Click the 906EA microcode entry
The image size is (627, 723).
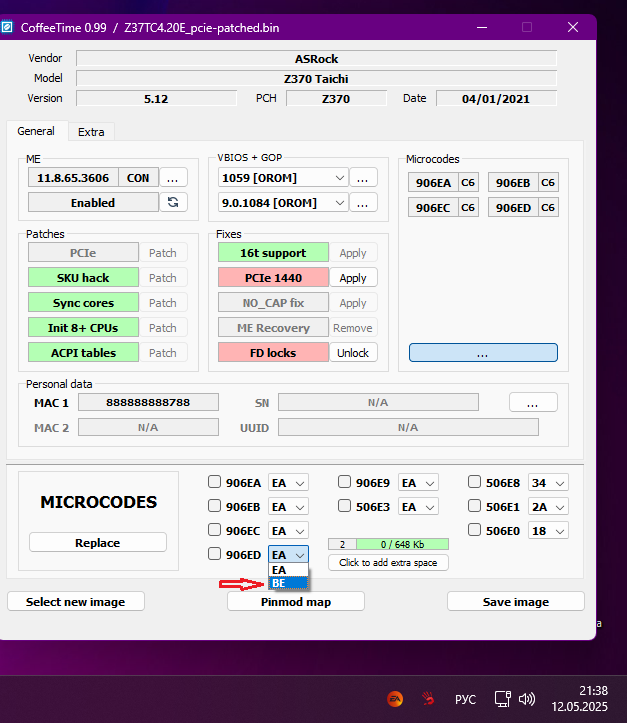click(x=433, y=183)
